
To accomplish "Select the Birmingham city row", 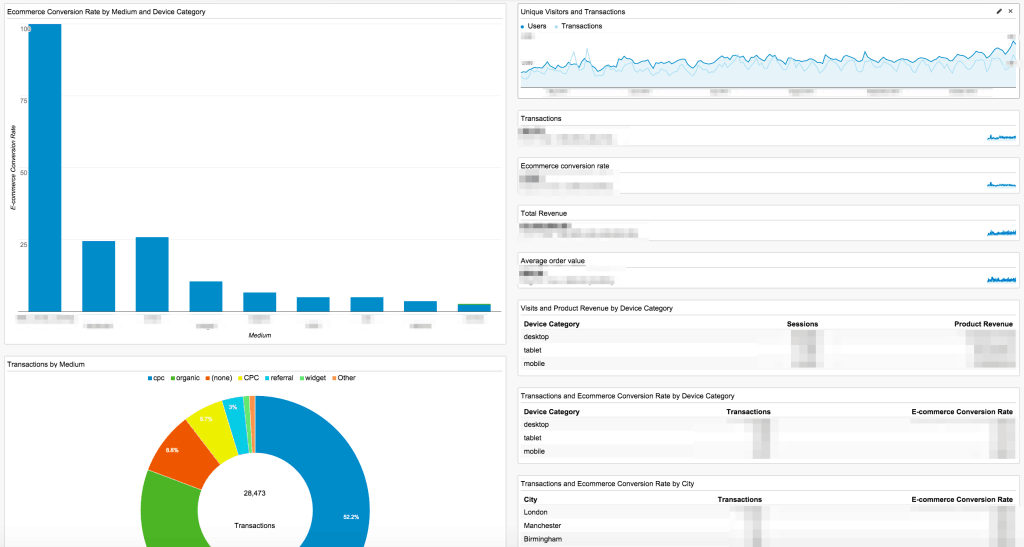I will click(768, 539).
